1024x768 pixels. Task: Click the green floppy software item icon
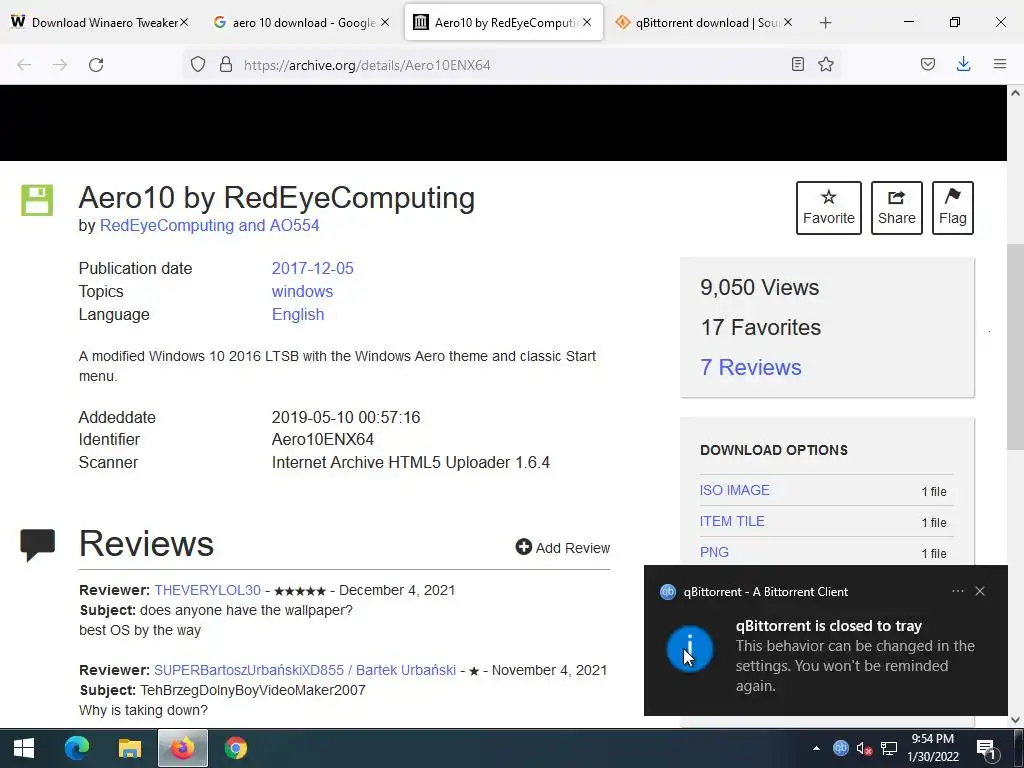tap(37, 200)
